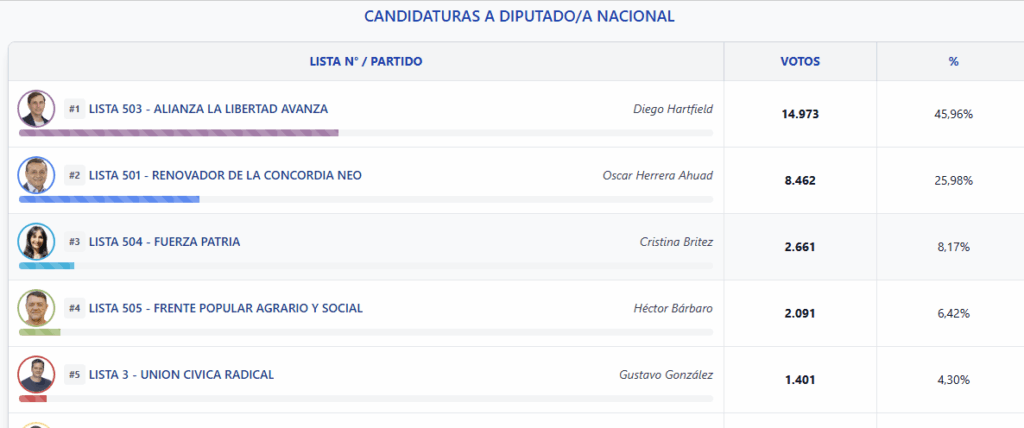Screen dimensions: 1024x428
Task: Open Lista 505 Frente Popular Agrario y Social
Action: tap(226, 308)
